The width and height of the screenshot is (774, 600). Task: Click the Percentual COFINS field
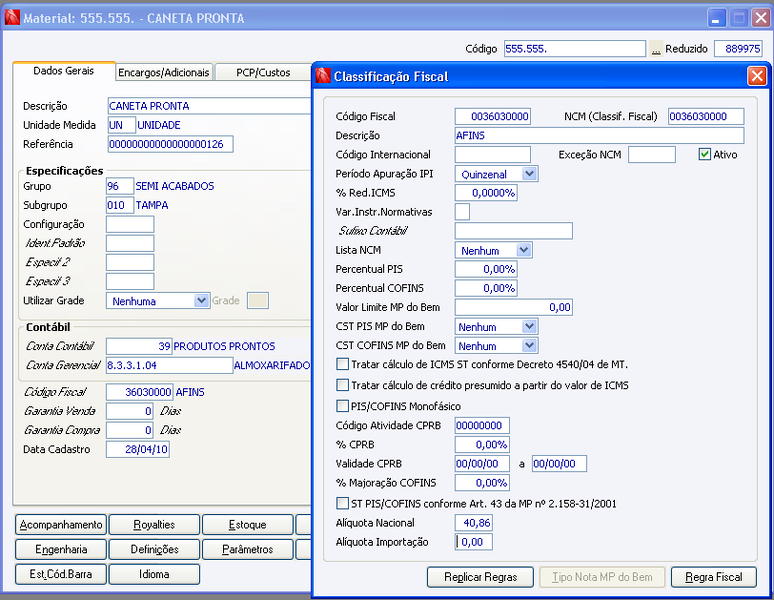[486, 288]
